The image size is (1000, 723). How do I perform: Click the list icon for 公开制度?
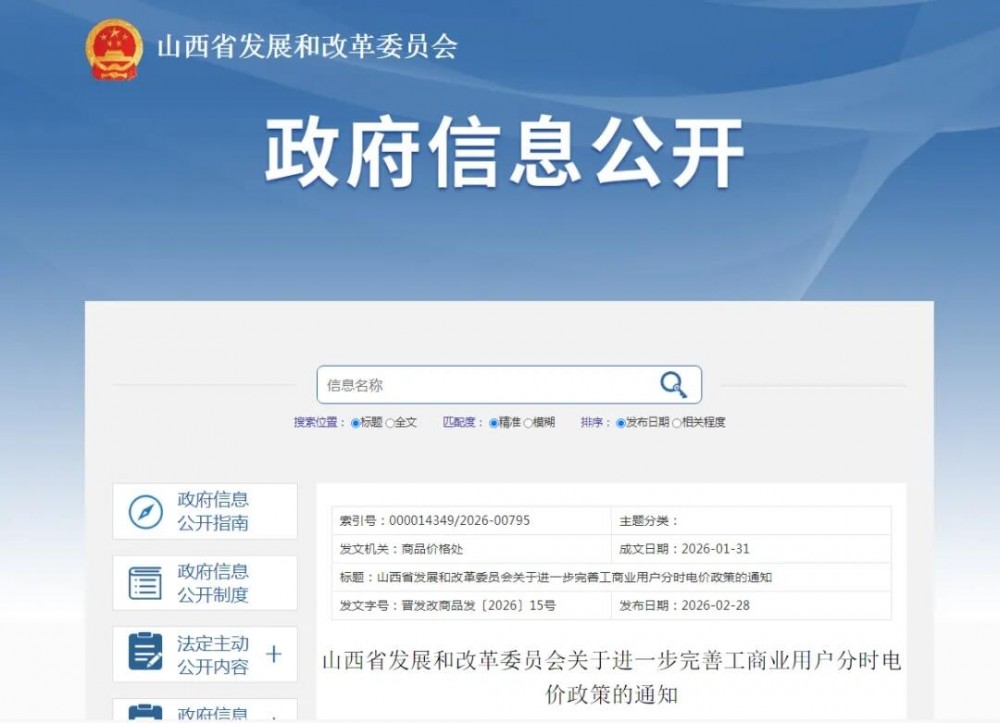point(146,583)
